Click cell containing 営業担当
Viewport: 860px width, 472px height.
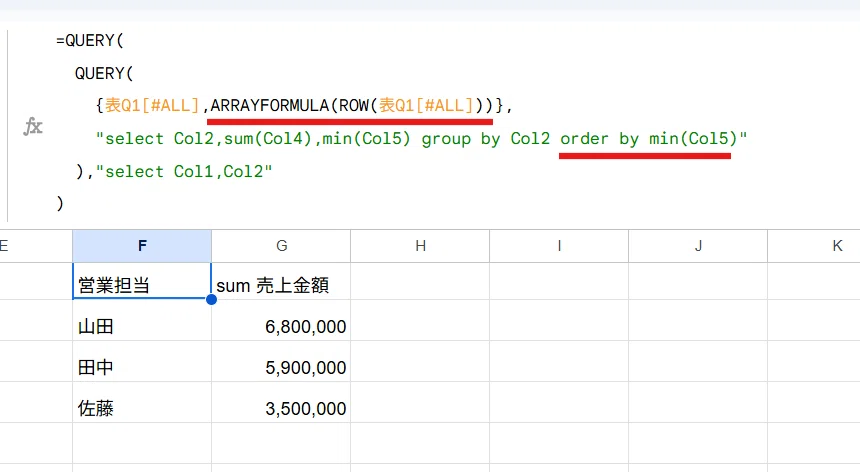(x=142, y=281)
